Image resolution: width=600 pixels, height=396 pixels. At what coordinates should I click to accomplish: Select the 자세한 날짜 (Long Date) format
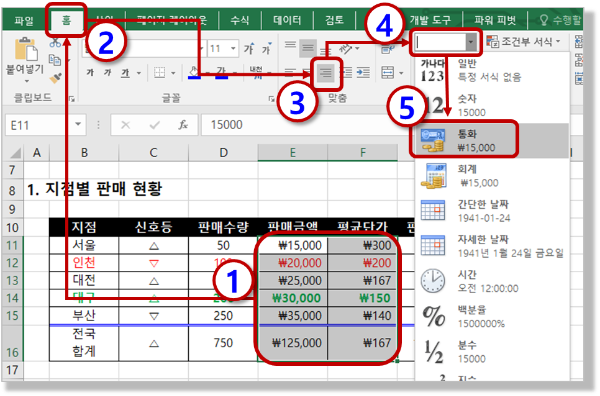pyautogui.click(x=492, y=246)
